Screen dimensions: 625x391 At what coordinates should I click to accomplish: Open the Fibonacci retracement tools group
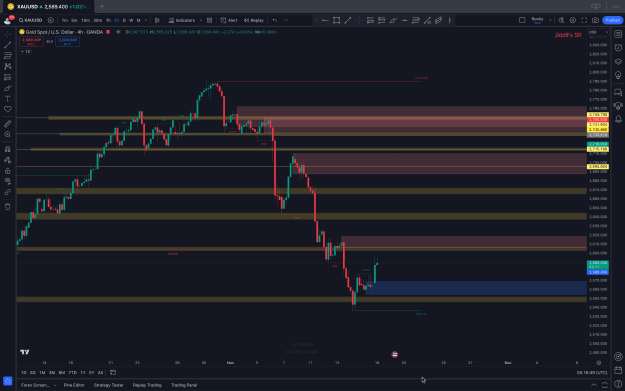click(8, 56)
